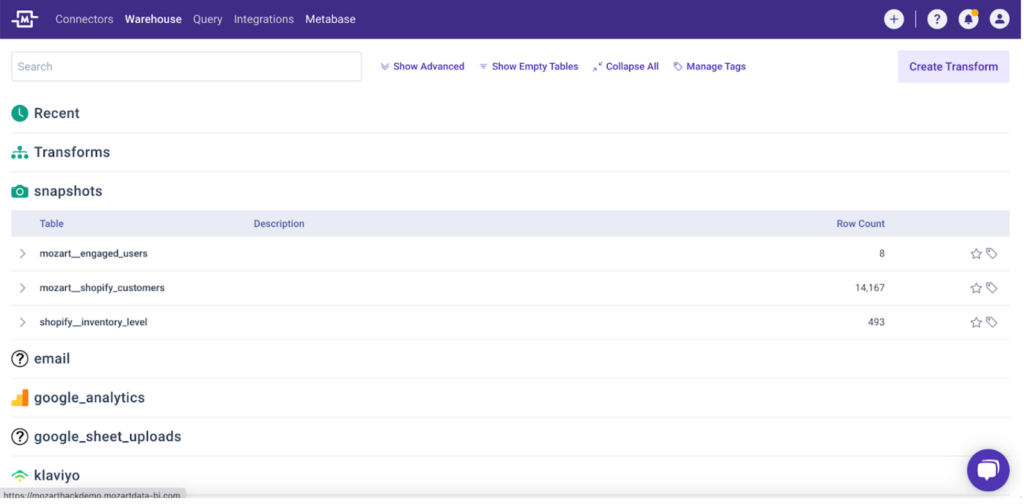Click the Transforms hierarchy icon

pos(20,152)
